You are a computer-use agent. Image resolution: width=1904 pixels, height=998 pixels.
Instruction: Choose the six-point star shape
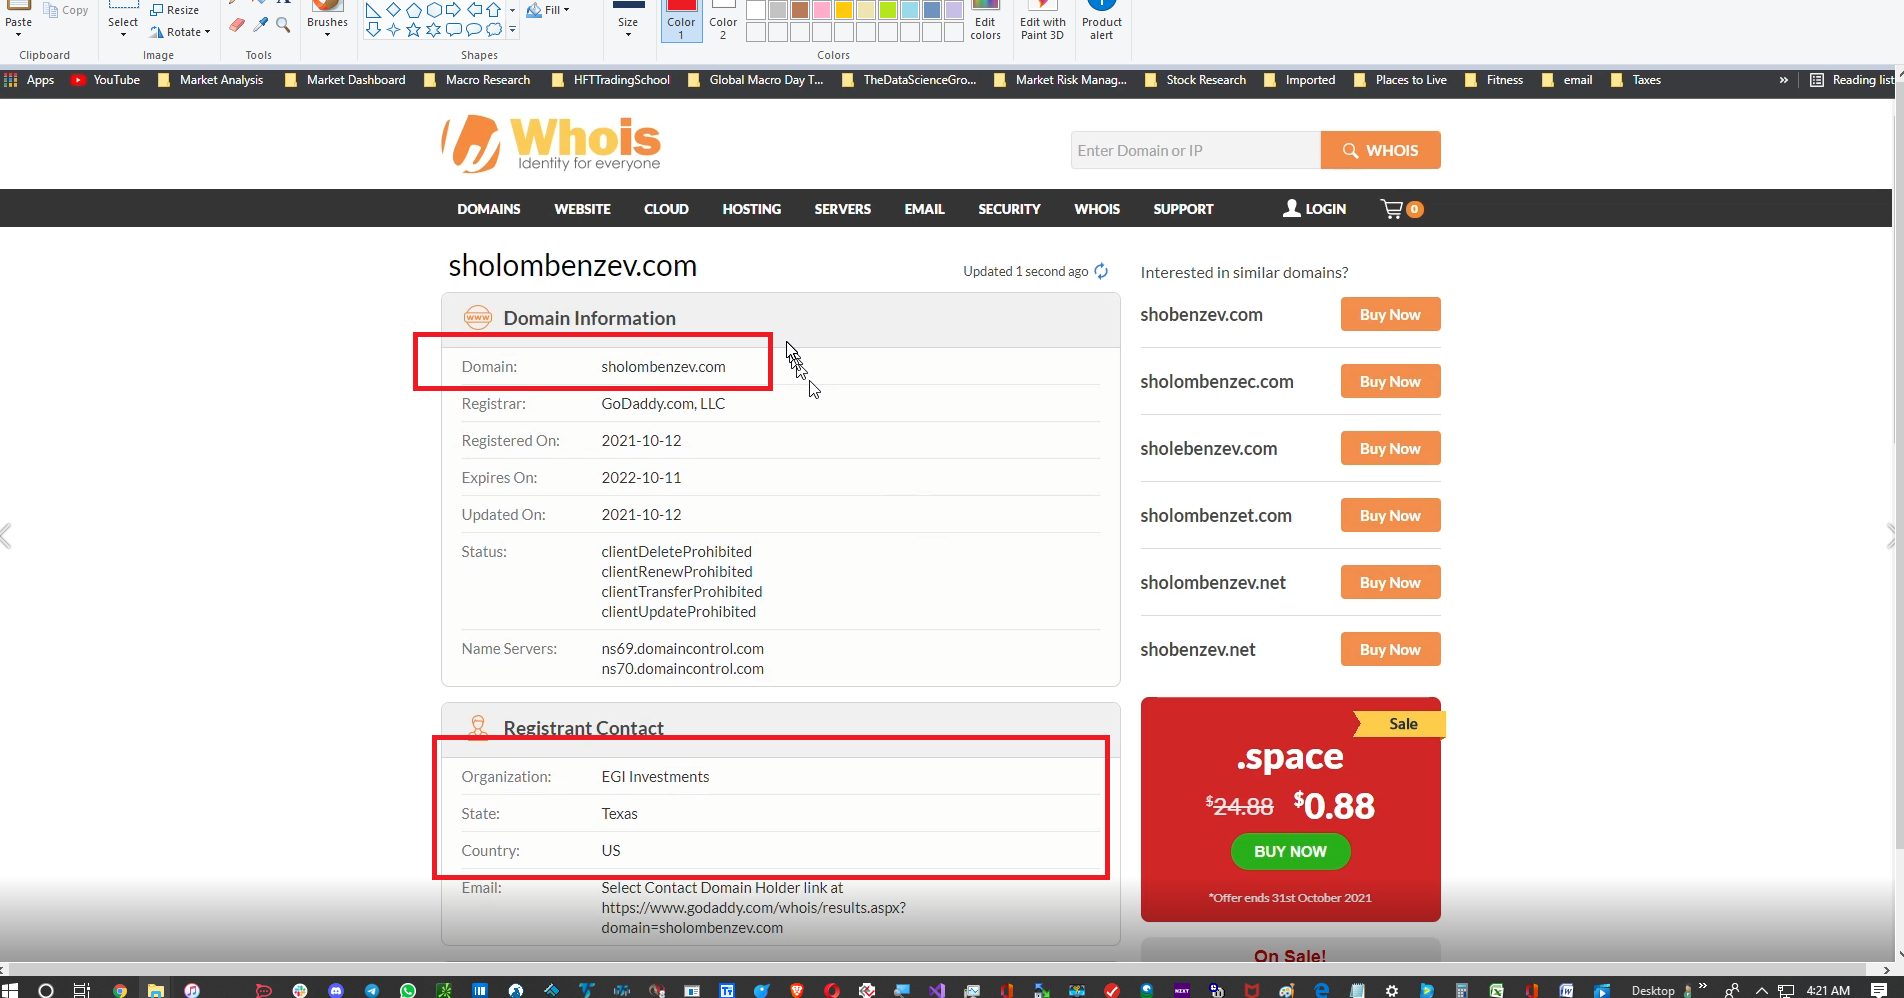433,30
